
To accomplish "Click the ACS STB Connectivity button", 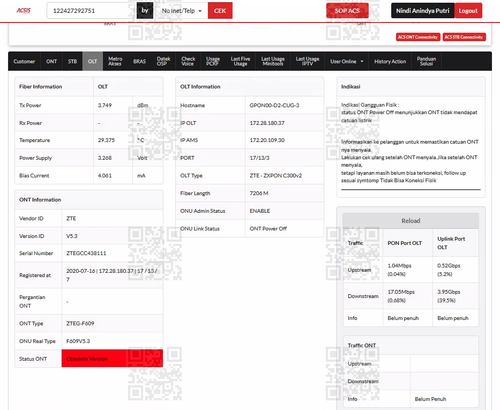I will 464,37.
